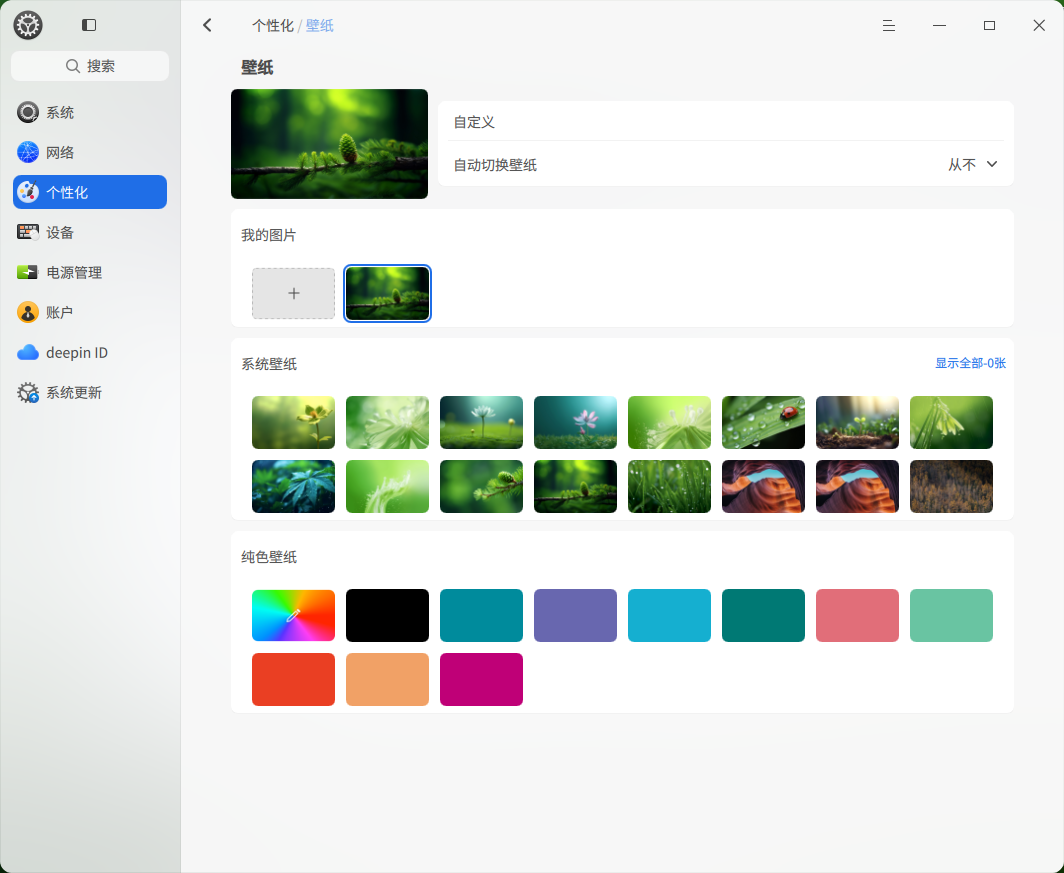
Task: Open the hamburger menu in title bar
Action: click(888, 26)
